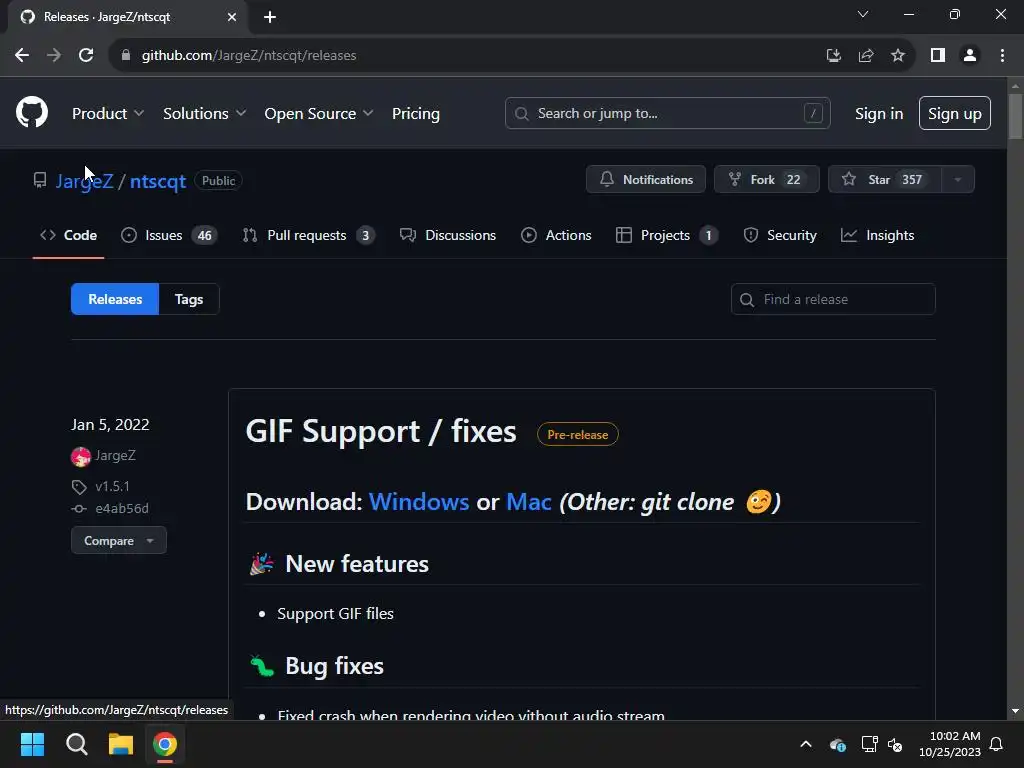Image resolution: width=1024 pixels, height=768 pixels.
Task: Open GIF Support / fixes release title
Action: click(381, 432)
